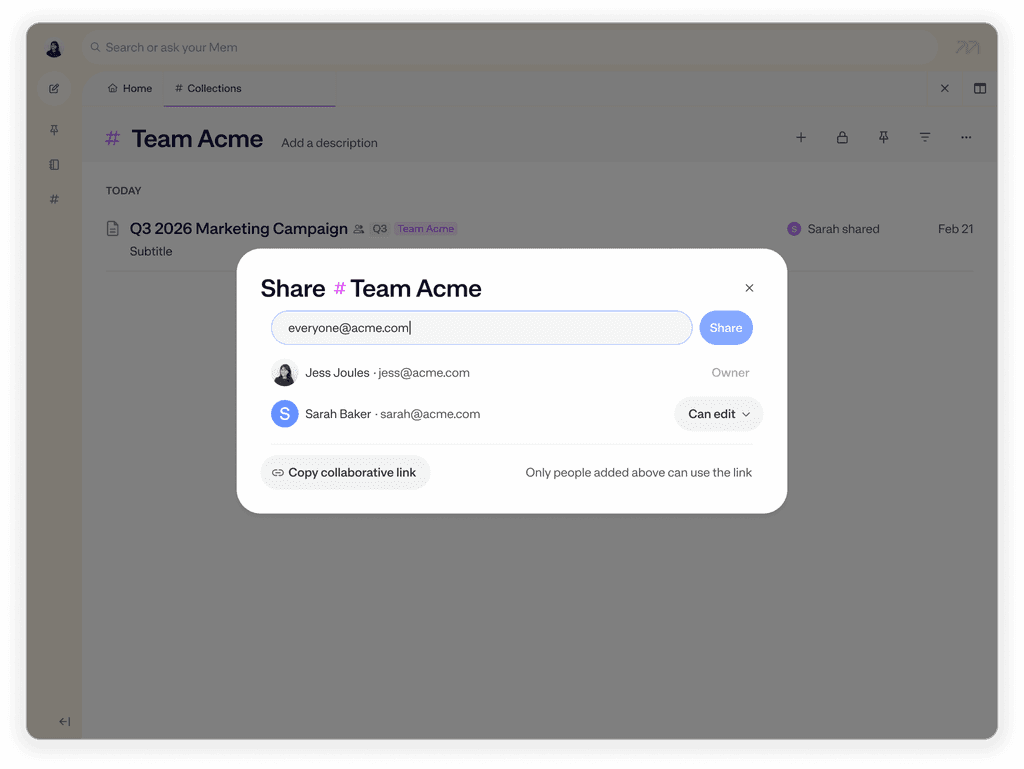
Task: Click the shared people icon on the note row
Action: 359,229
